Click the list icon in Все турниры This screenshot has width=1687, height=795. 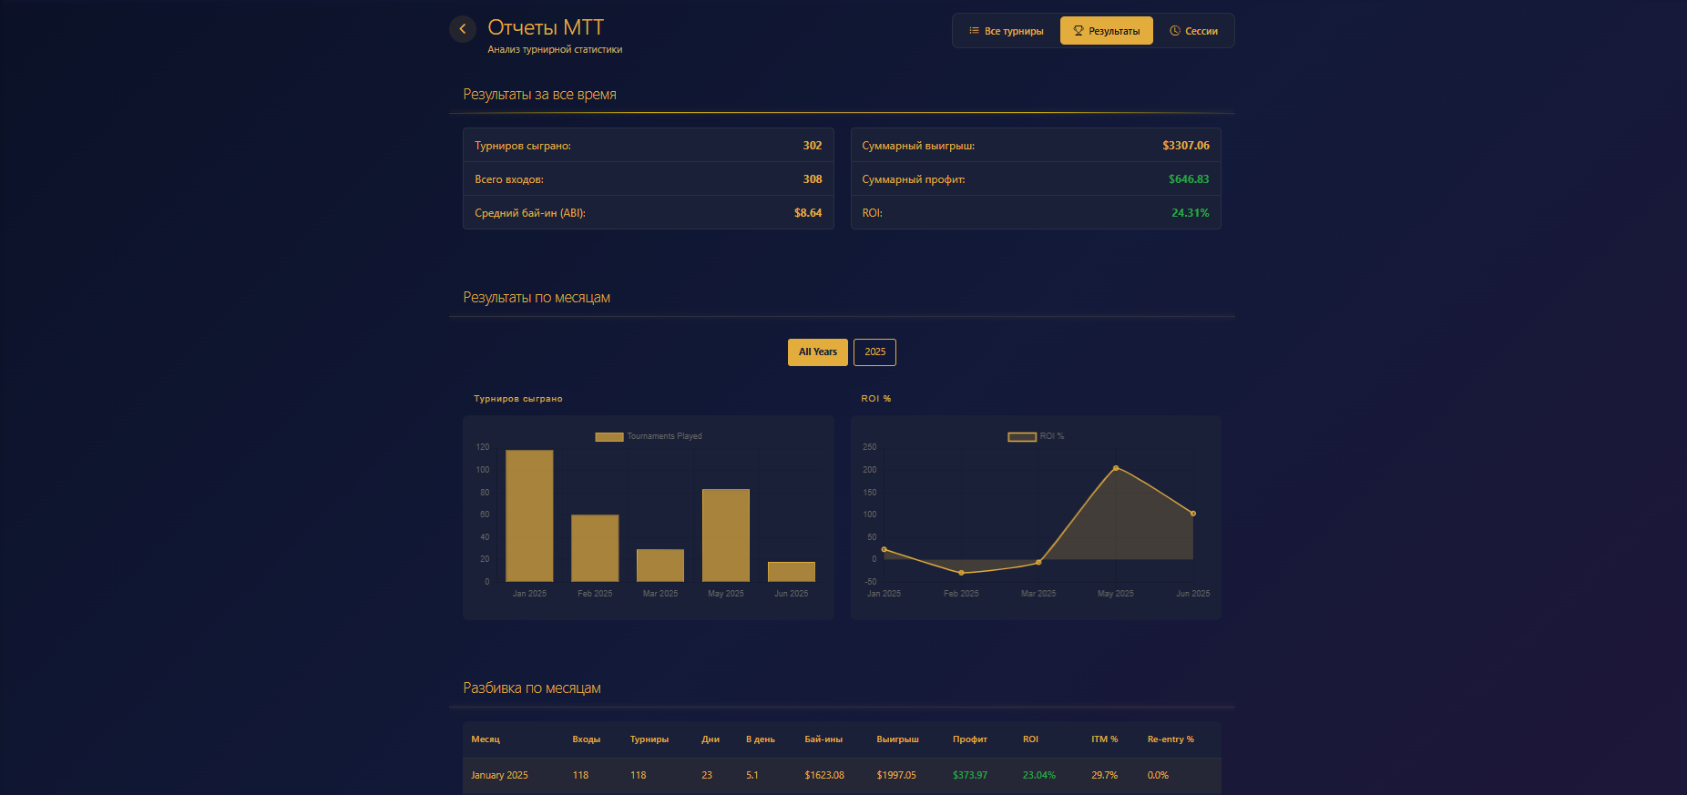[x=974, y=31]
